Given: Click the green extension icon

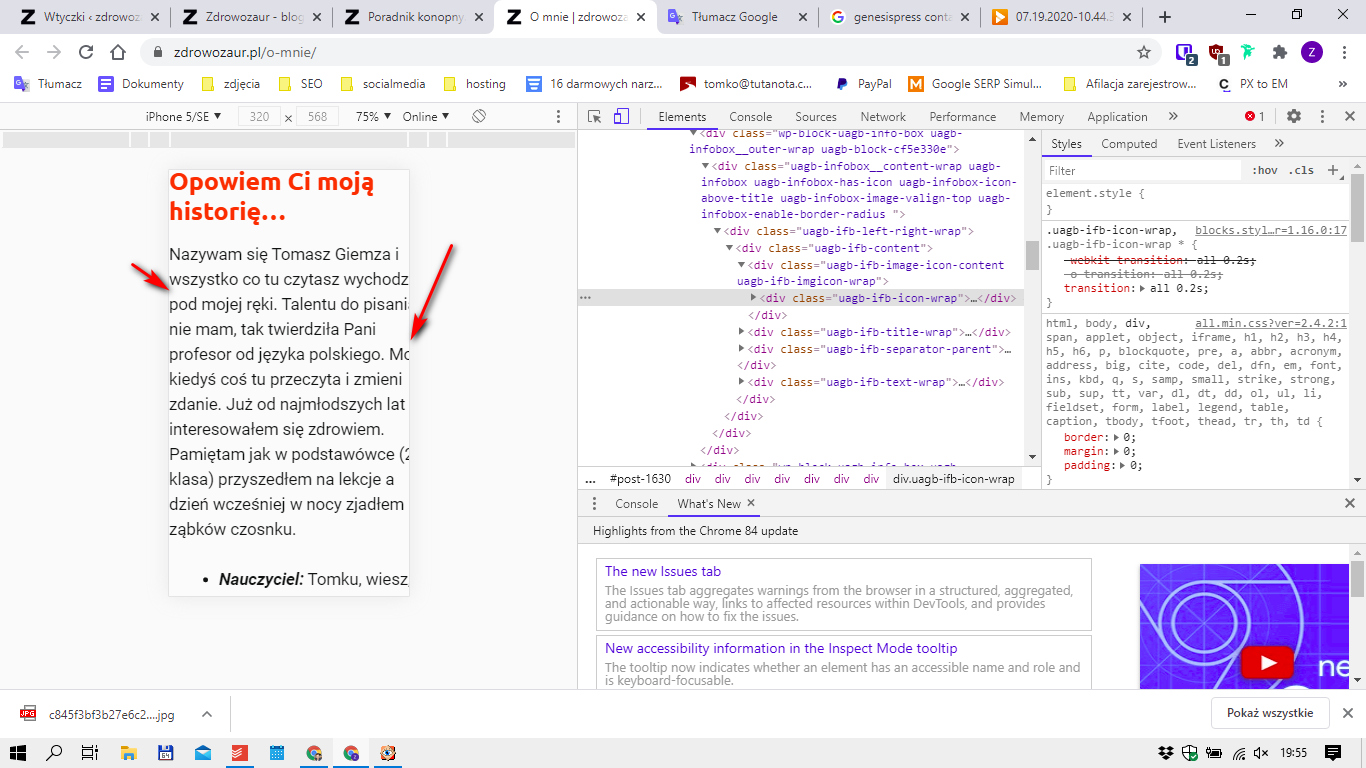Looking at the screenshot, I should [x=1249, y=52].
